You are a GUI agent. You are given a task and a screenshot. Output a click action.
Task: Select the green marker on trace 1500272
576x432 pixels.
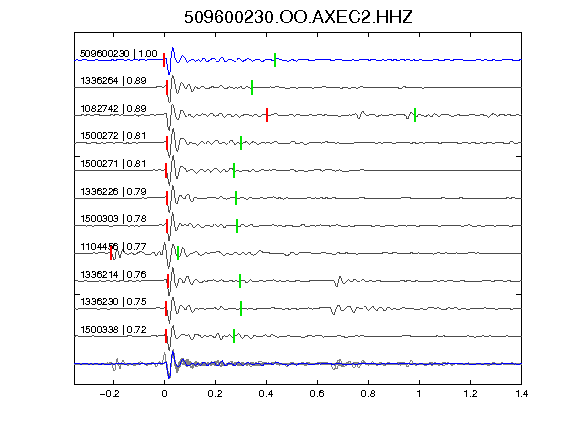pos(241,143)
